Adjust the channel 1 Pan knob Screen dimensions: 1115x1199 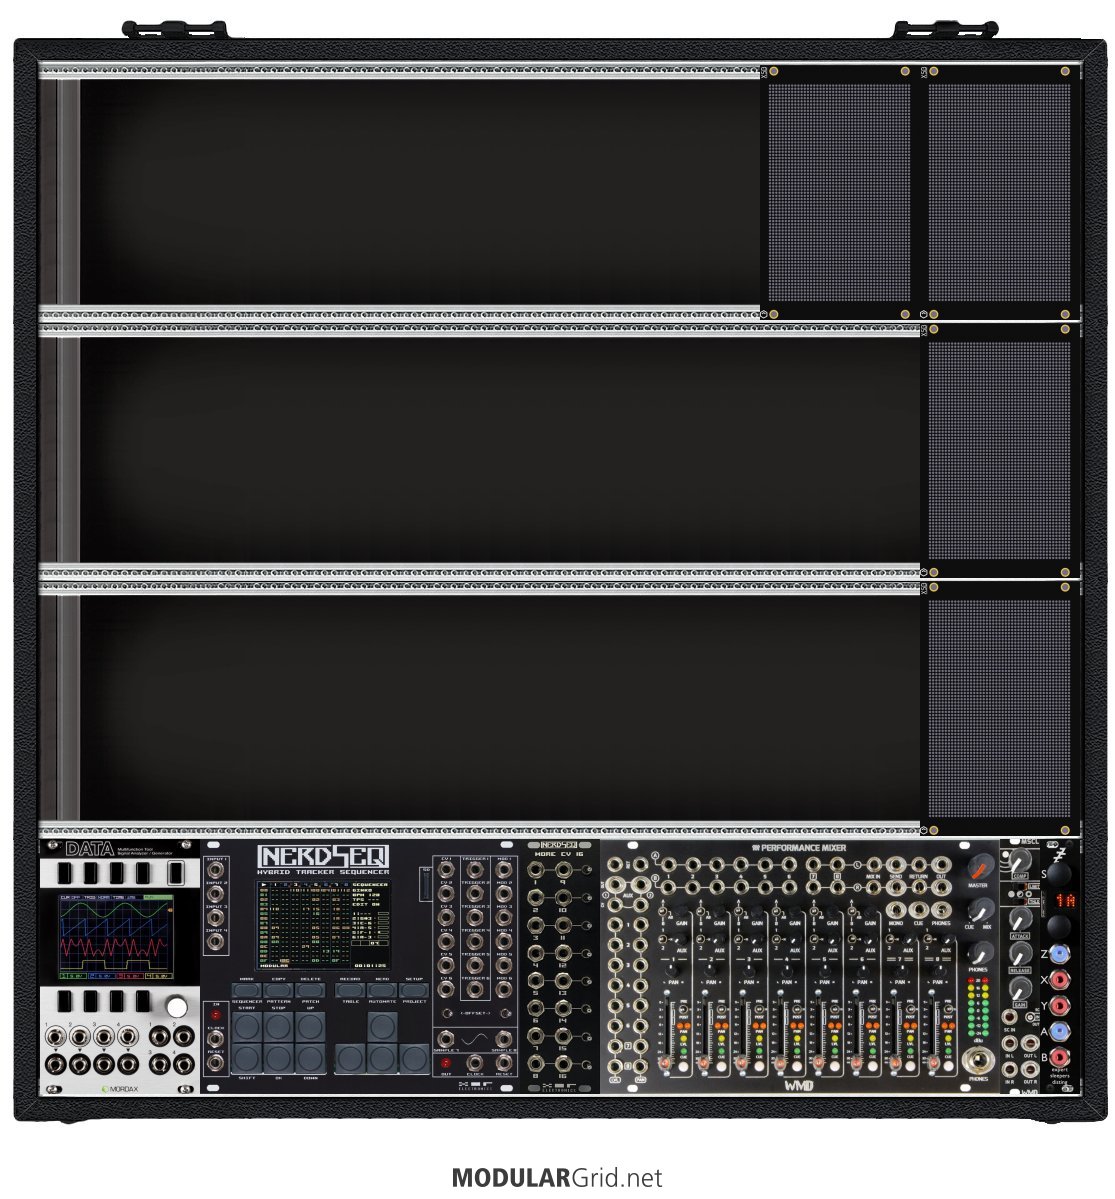click(x=671, y=970)
